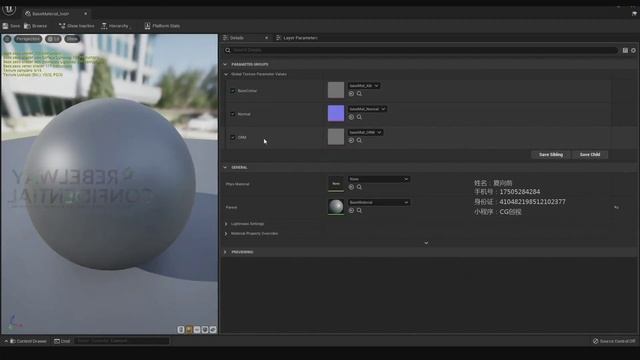
Task: Open the Details grid view options icon
Action: [x=625, y=50]
